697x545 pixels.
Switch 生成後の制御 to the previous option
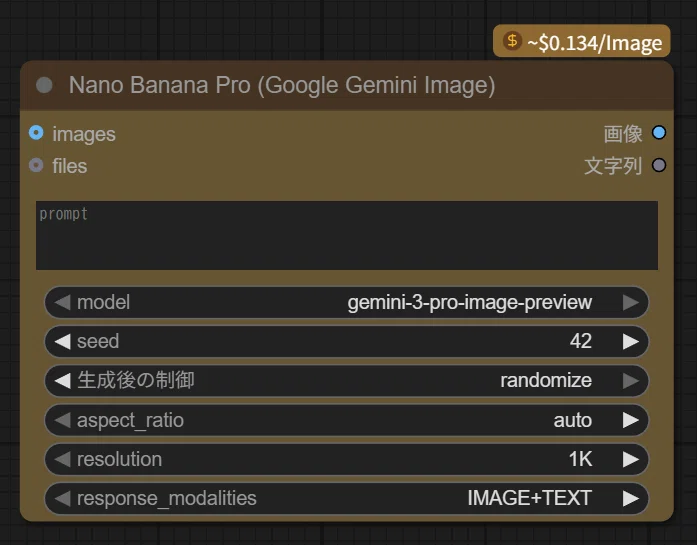pyautogui.click(x=62, y=381)
